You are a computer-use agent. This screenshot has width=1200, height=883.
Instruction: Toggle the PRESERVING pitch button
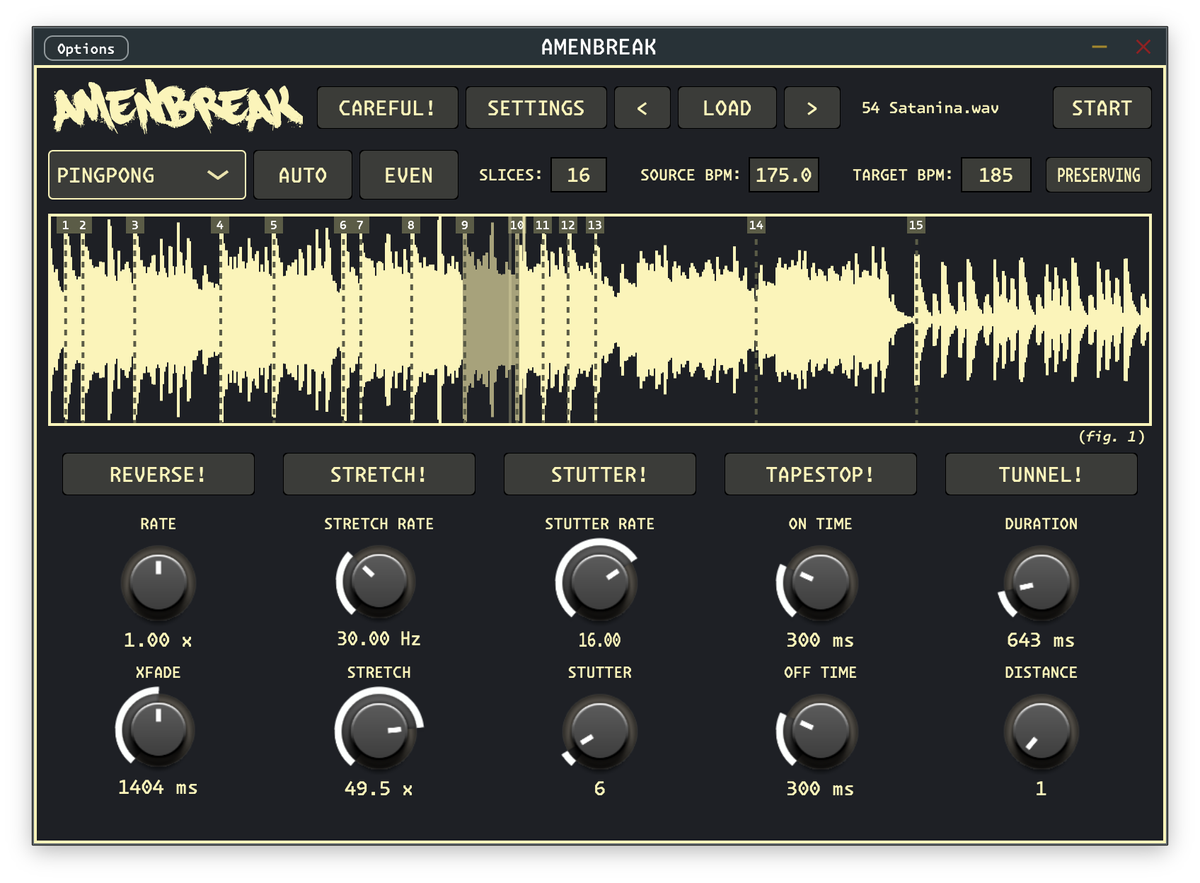point(1098,175)
